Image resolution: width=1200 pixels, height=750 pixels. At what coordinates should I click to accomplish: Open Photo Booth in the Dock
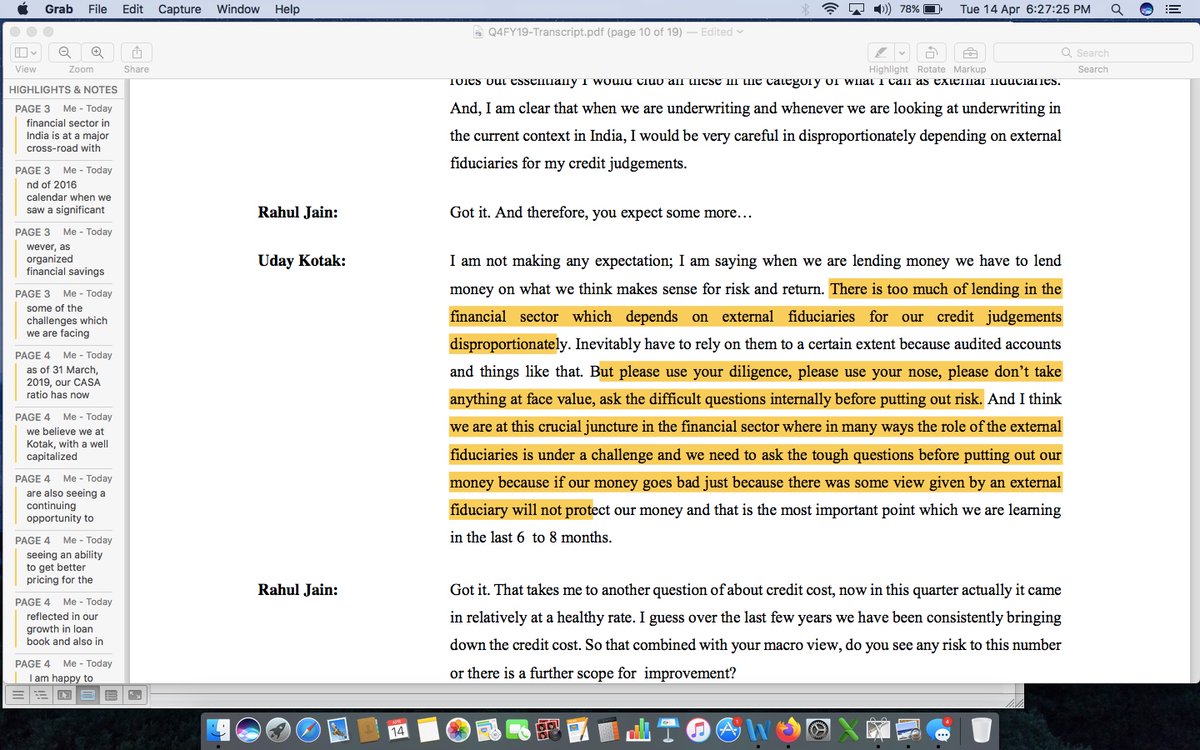click(x=548, y=730)
